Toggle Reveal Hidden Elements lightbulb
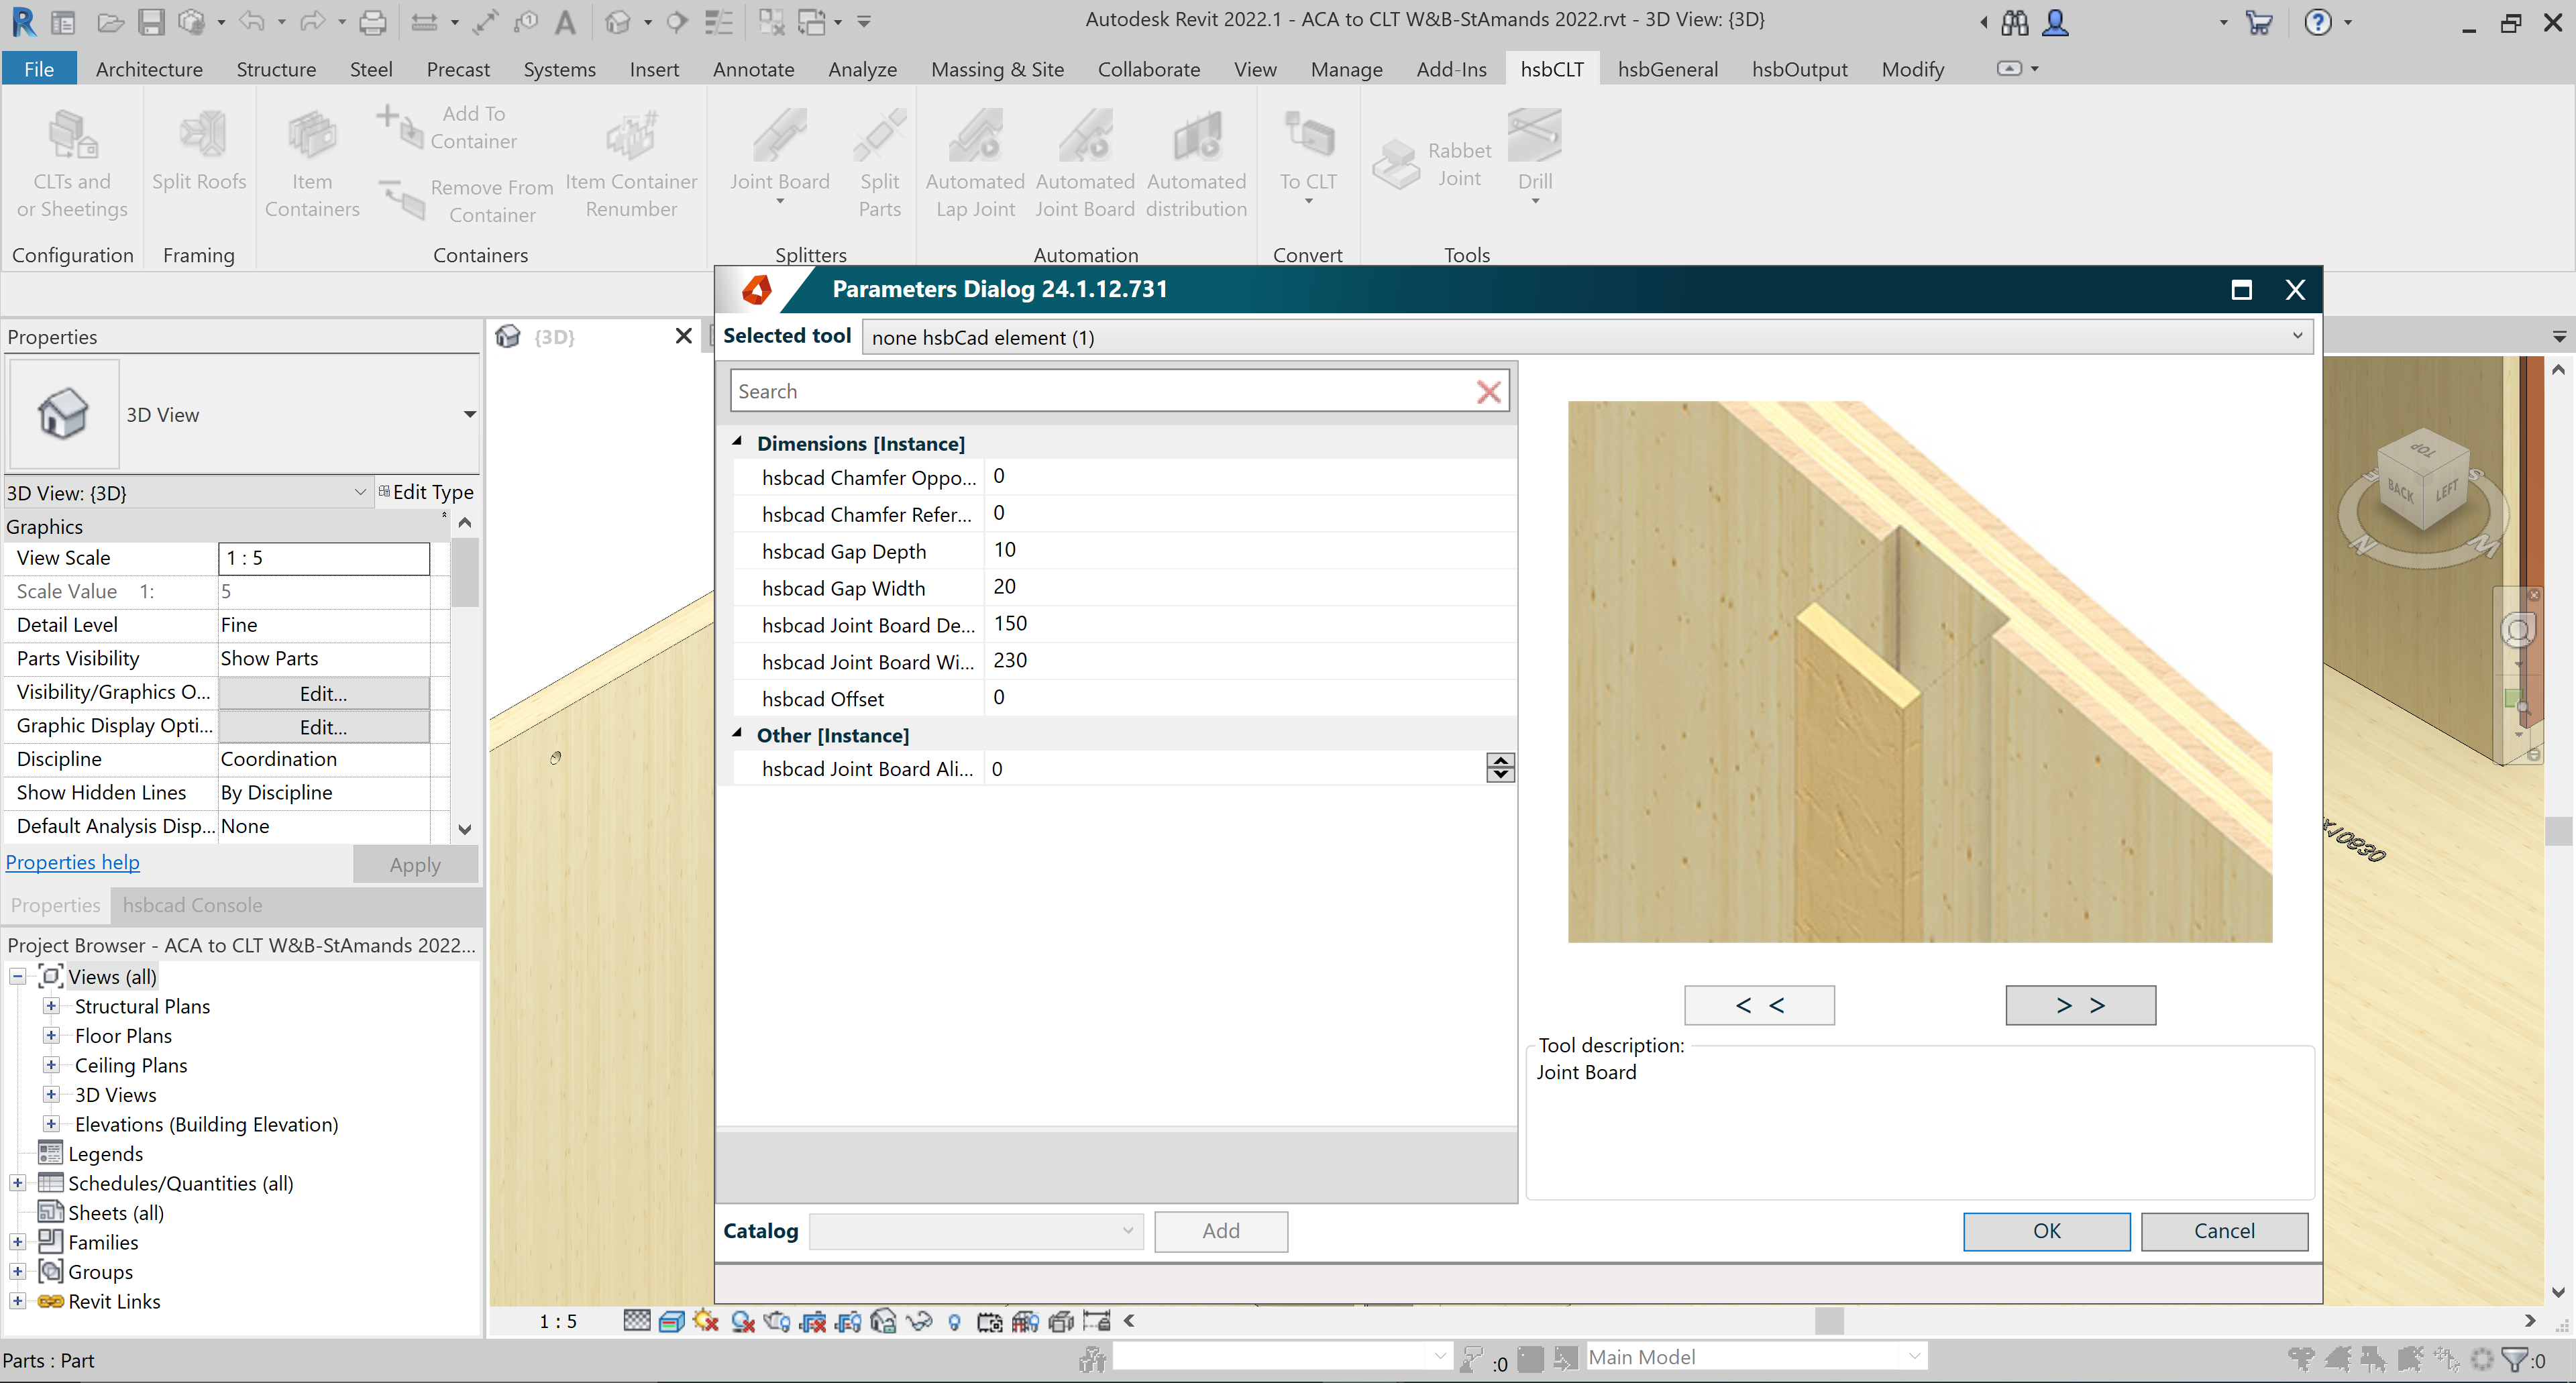 (x=954, y=1321)
